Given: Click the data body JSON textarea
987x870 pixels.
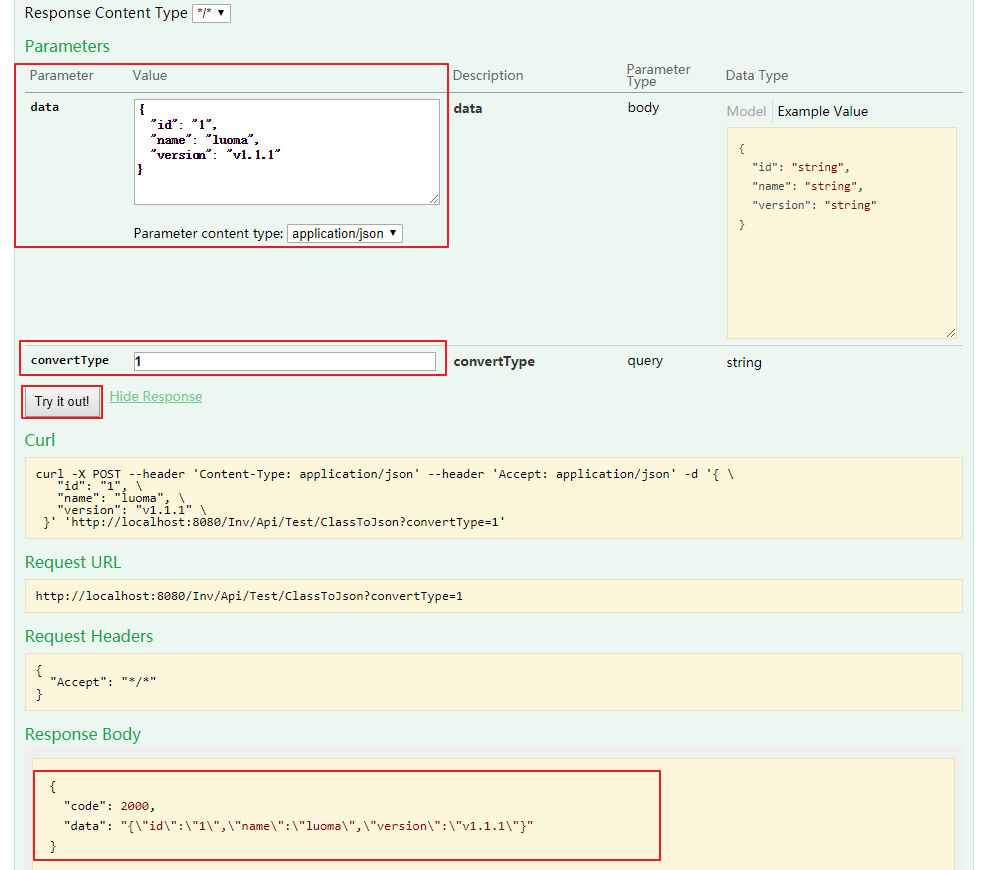Looking at the screenshot, I should coord(286,152).
